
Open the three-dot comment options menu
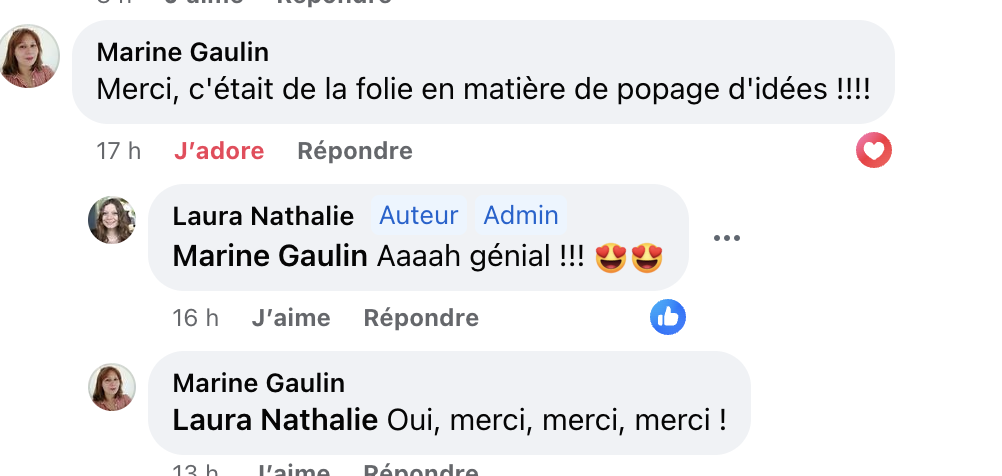pyautogui.click(x=727, y=238)
